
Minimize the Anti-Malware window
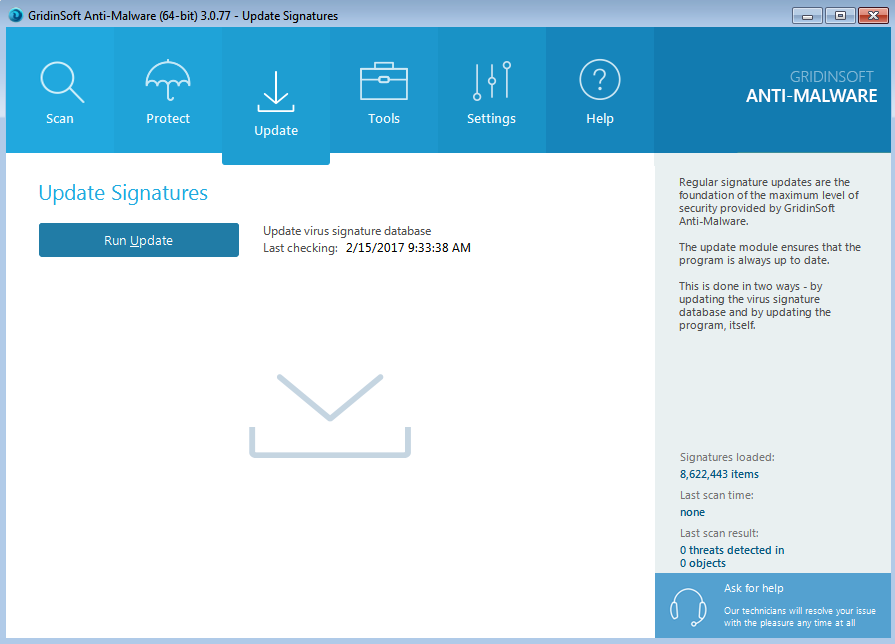coord(808,15)
